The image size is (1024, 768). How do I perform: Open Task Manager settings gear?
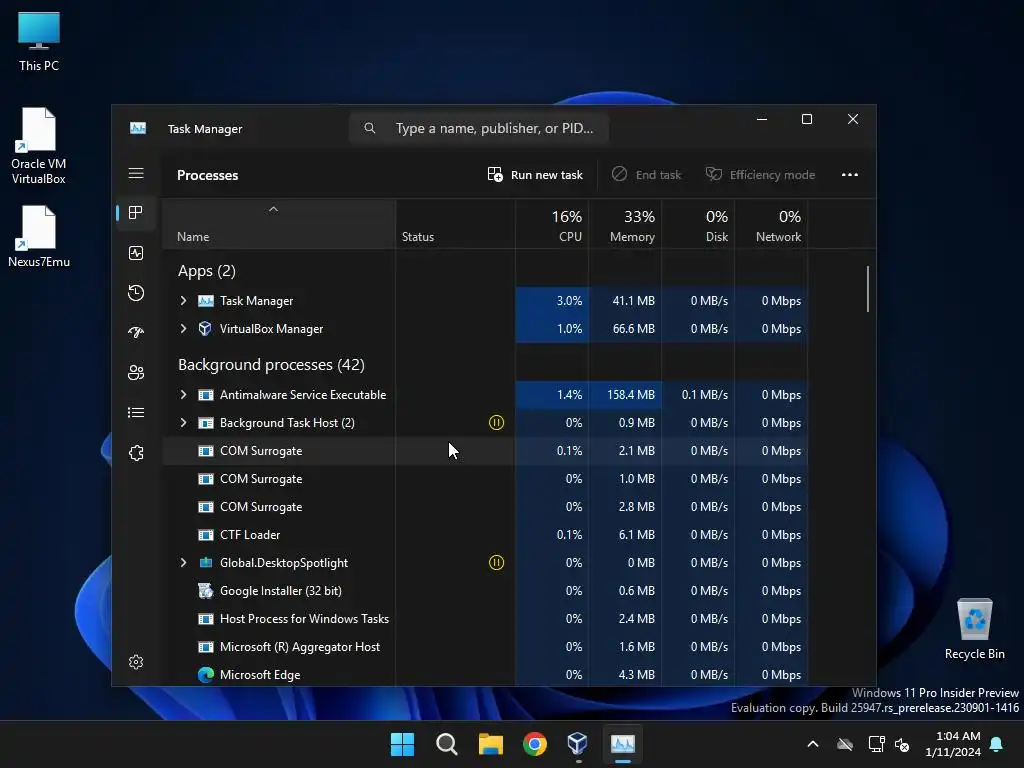click(x=136, y=662)
